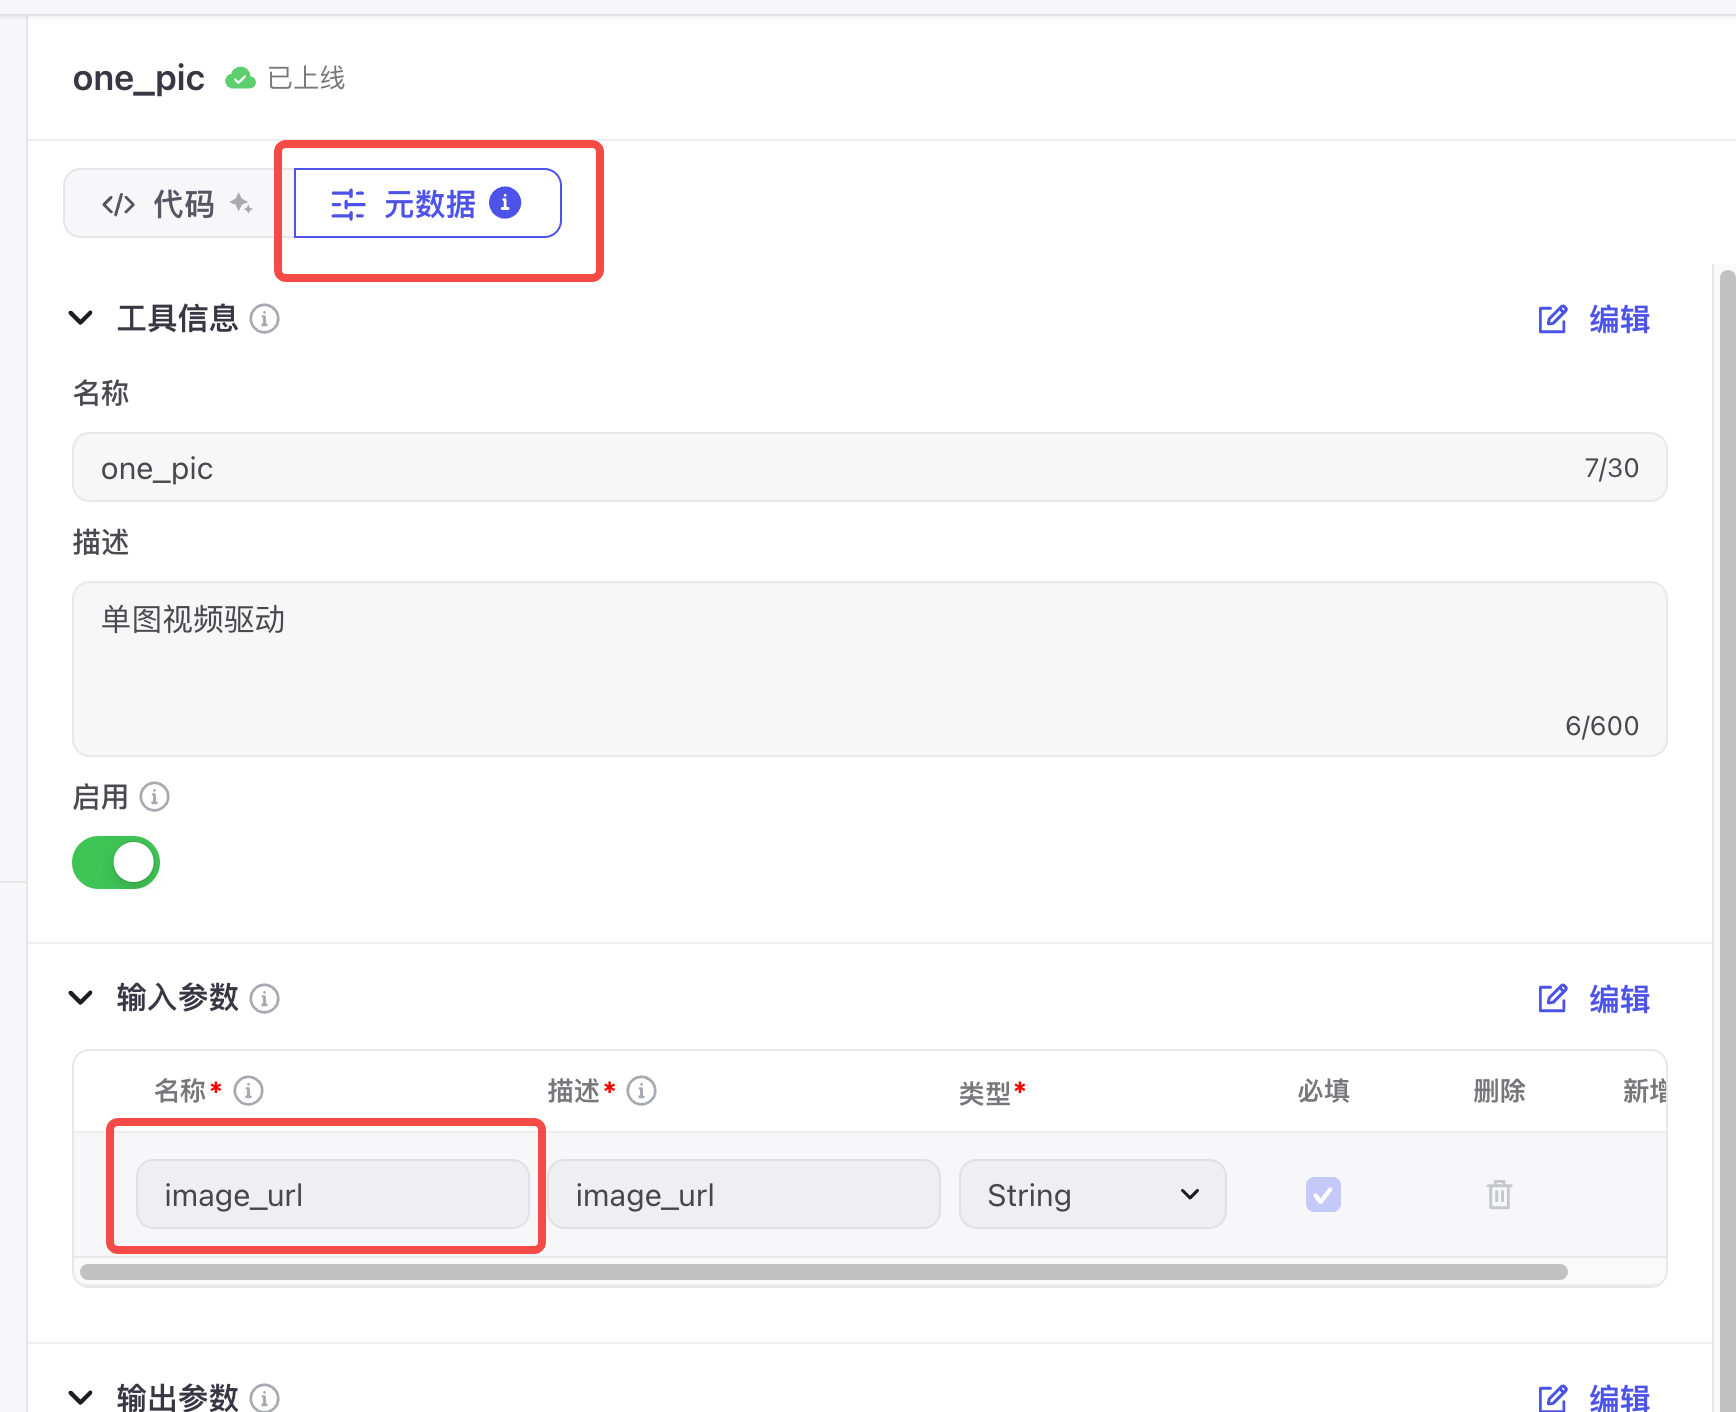Click the 删除 column header
Viewport: 1736px width, 1412px height.
(x=1499, y=1091)
